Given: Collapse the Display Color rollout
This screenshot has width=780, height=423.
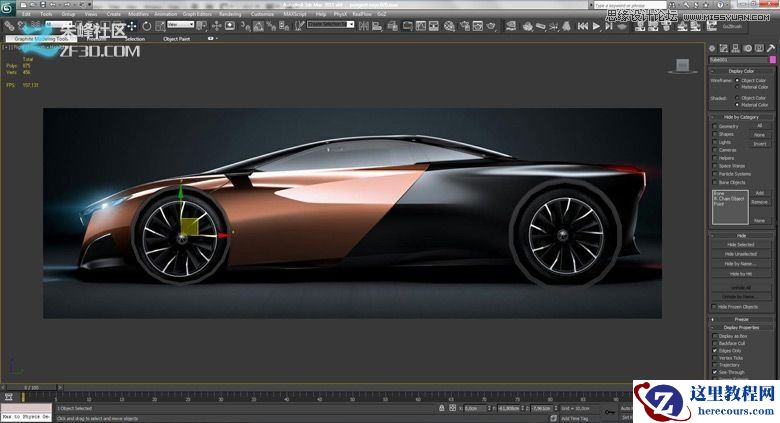Looking at the screenshot, I should click(x=741, y=71).
